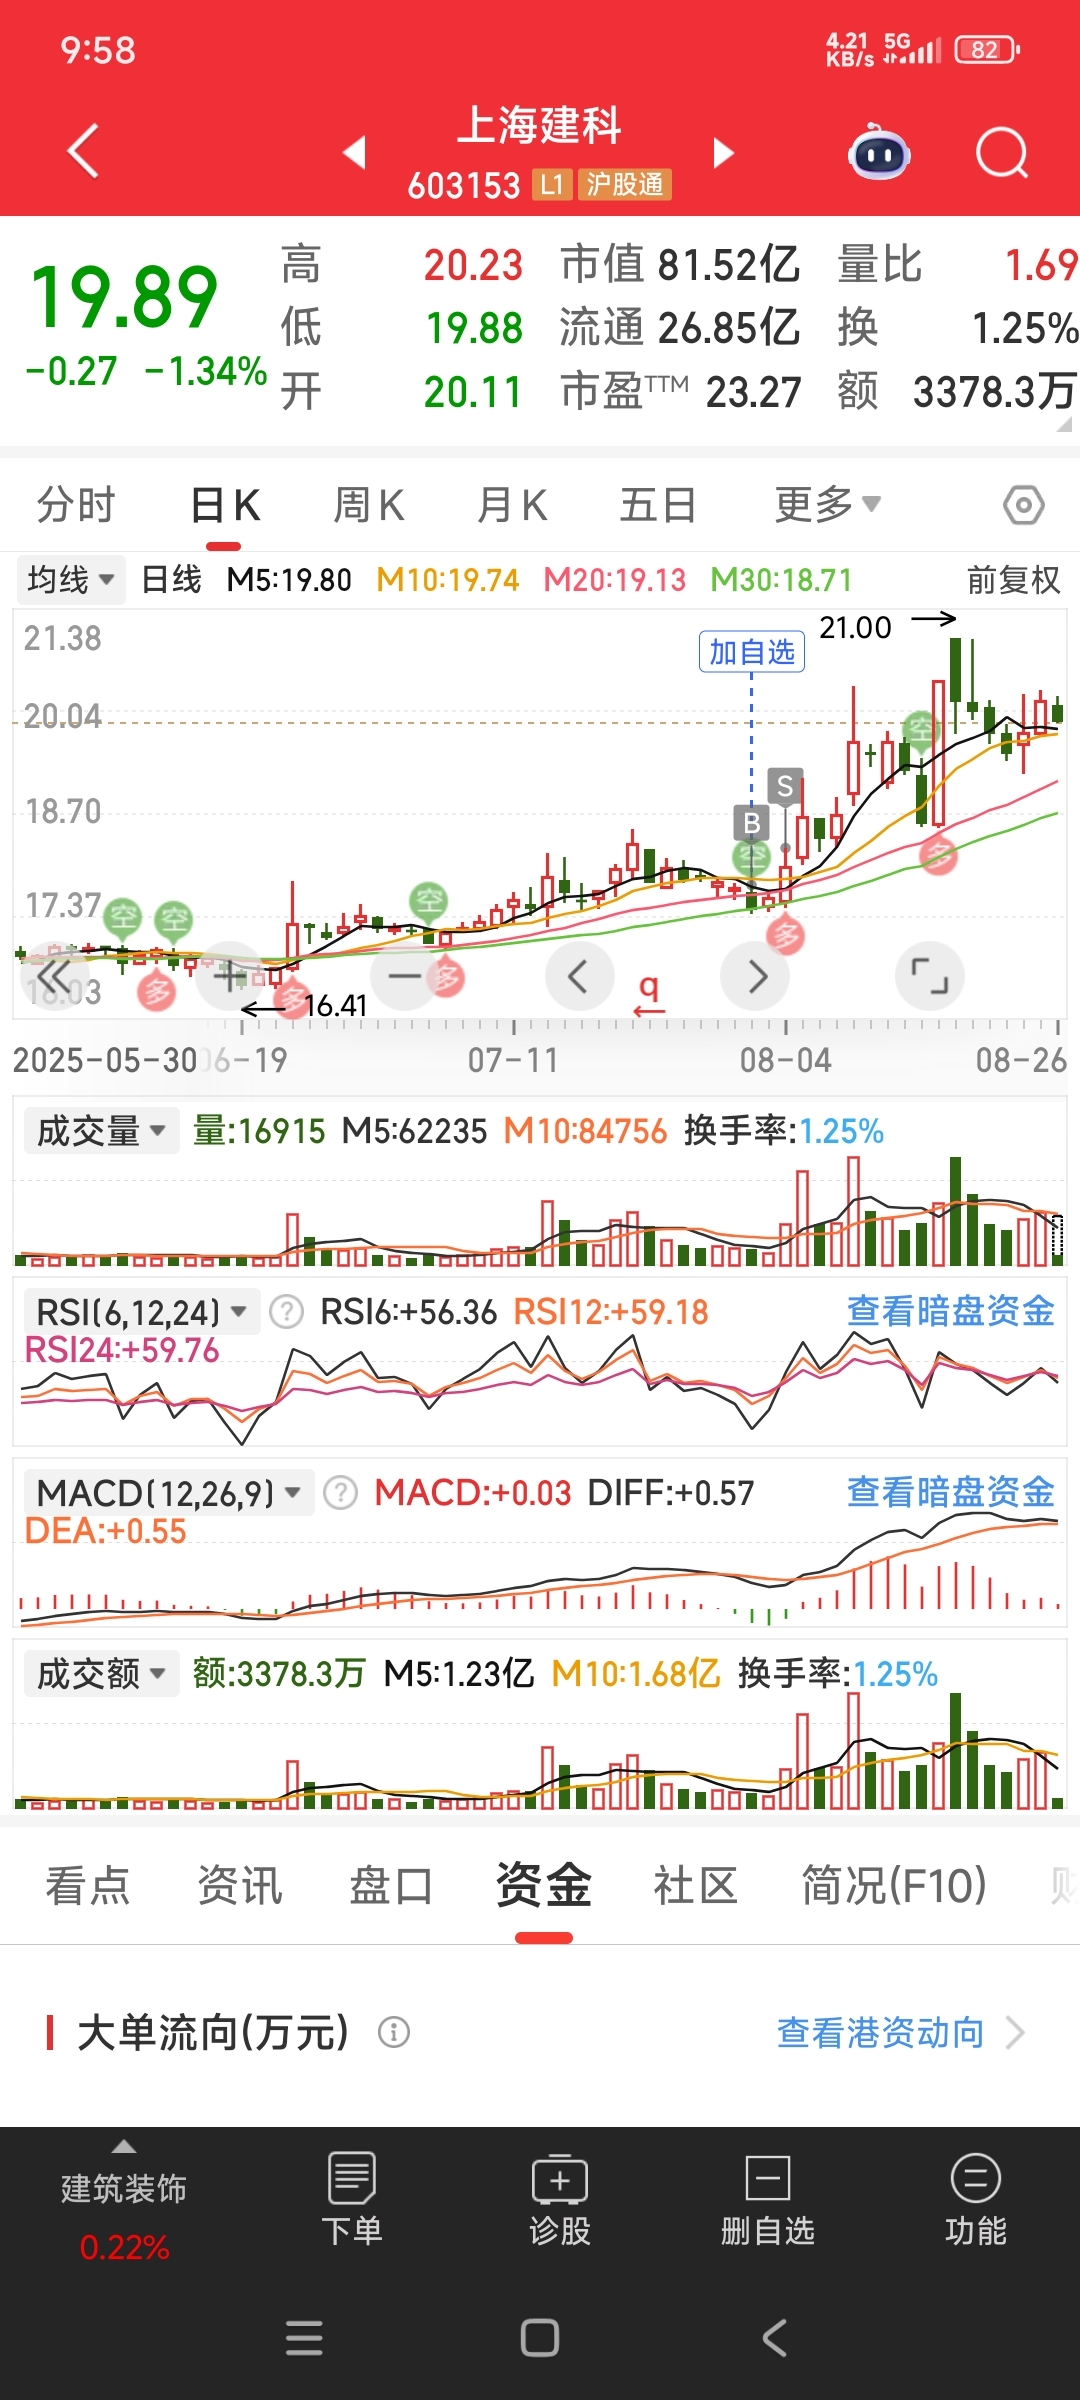Open the 更多 period dropdown
The height and width of the screenshot is (2400, 1080).
[828, 505]
